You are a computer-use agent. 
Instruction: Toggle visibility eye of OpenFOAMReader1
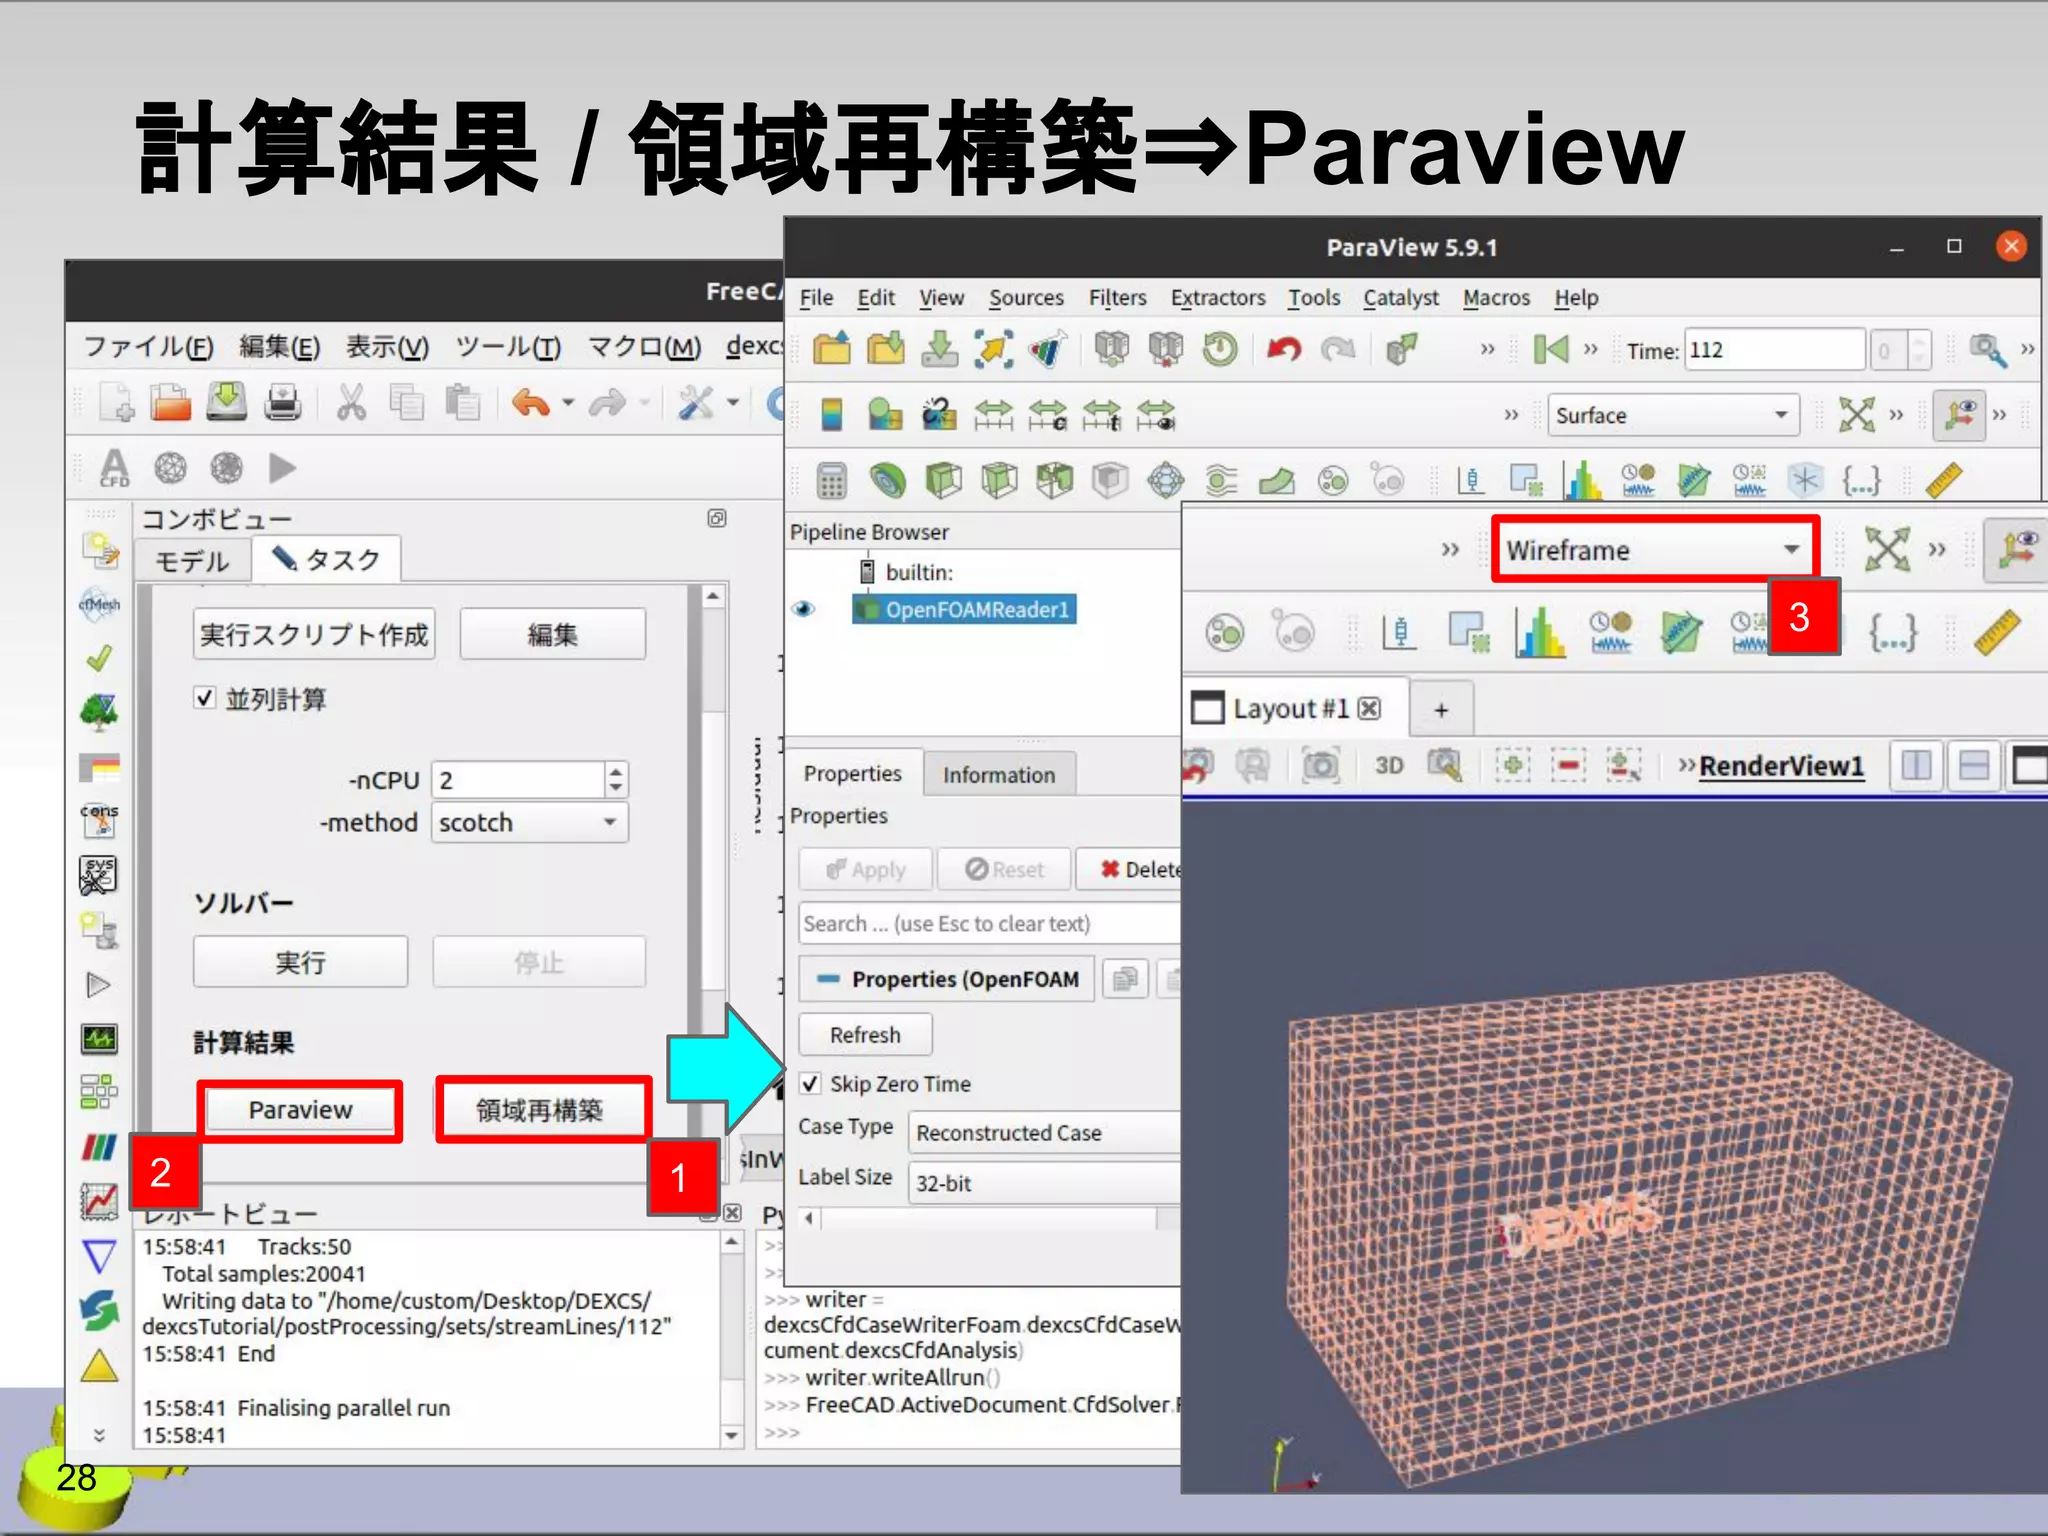[x=804, y=609]
